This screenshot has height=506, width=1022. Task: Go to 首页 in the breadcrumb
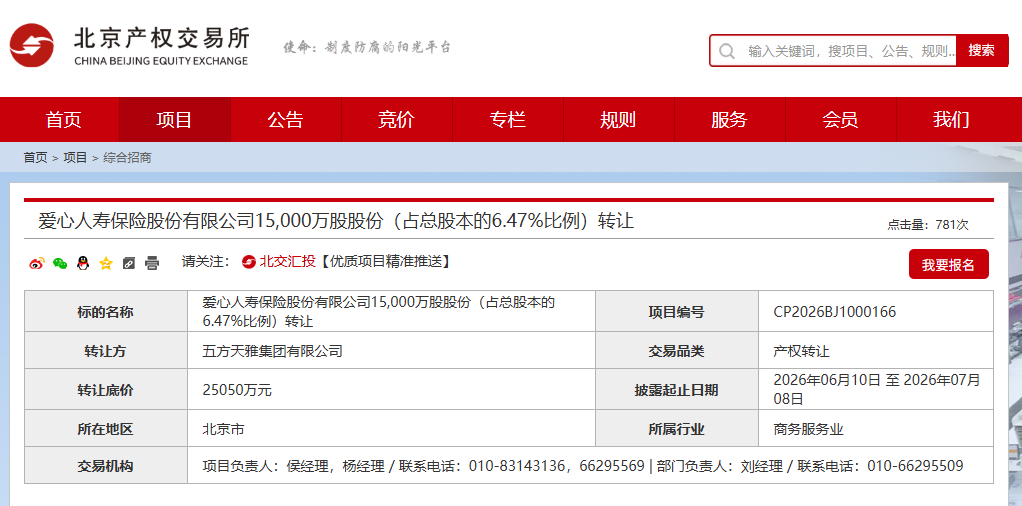pos(35,158)
